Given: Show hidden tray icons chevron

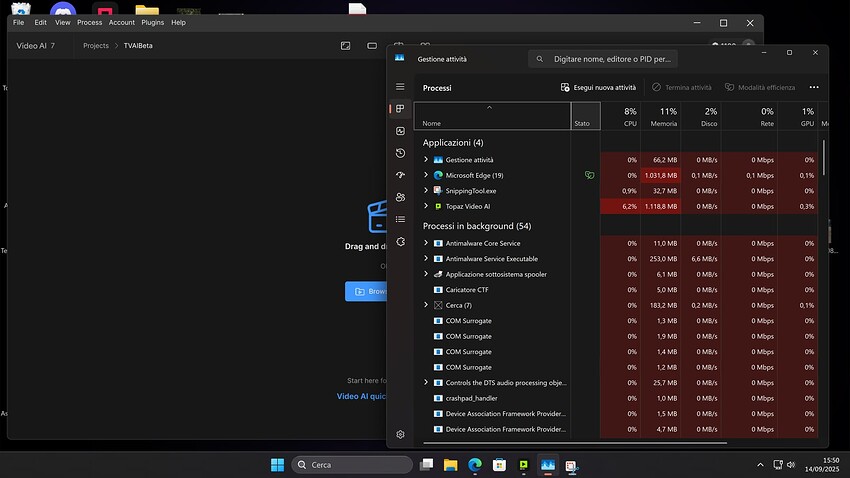Looking at the screenshot, I should pos(760,464).
